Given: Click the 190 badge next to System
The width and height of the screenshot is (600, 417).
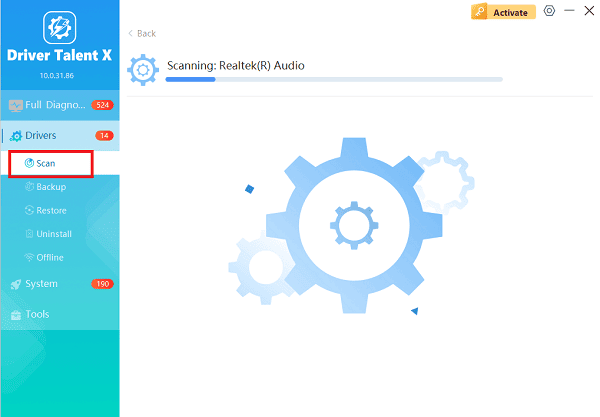Looking at the screenshot, I should coord(102,284).
